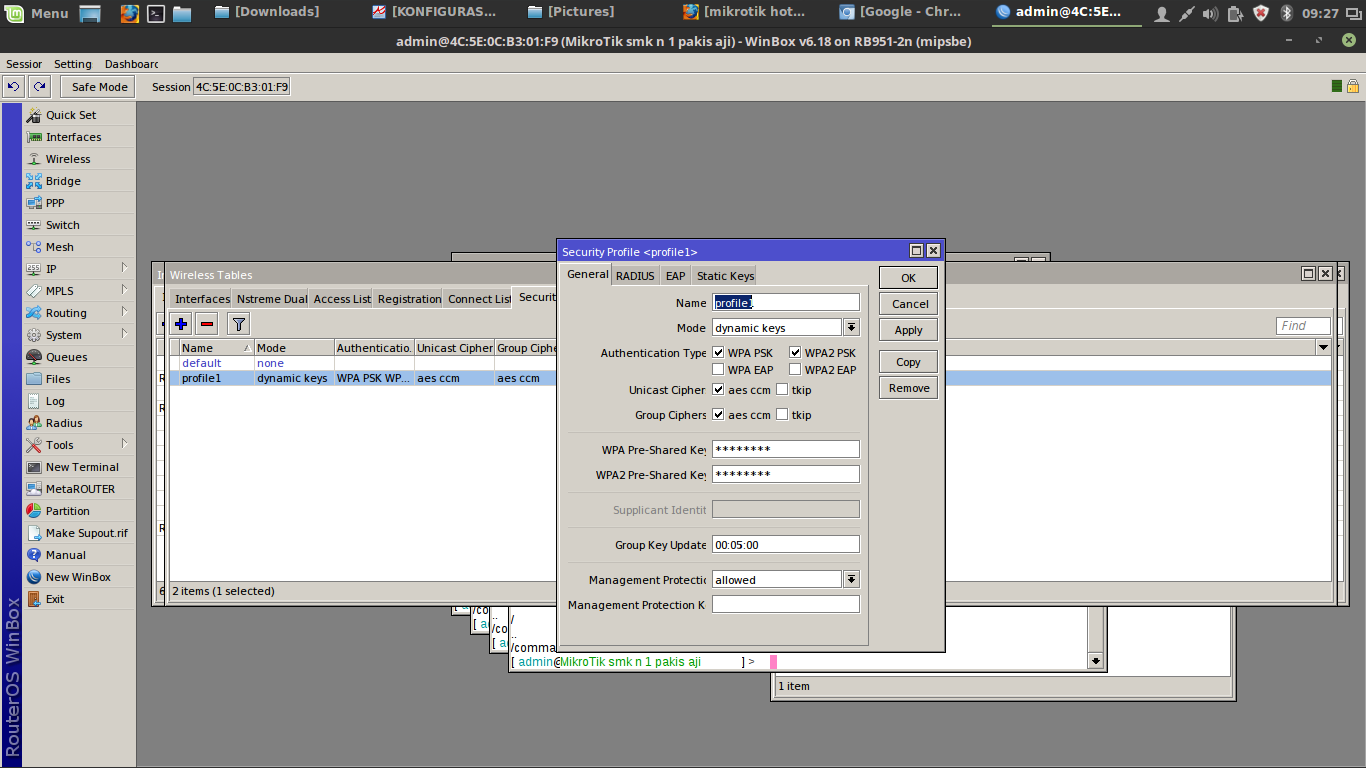
Task: Remove selected profile with minus icon
Action: [207, 323]
